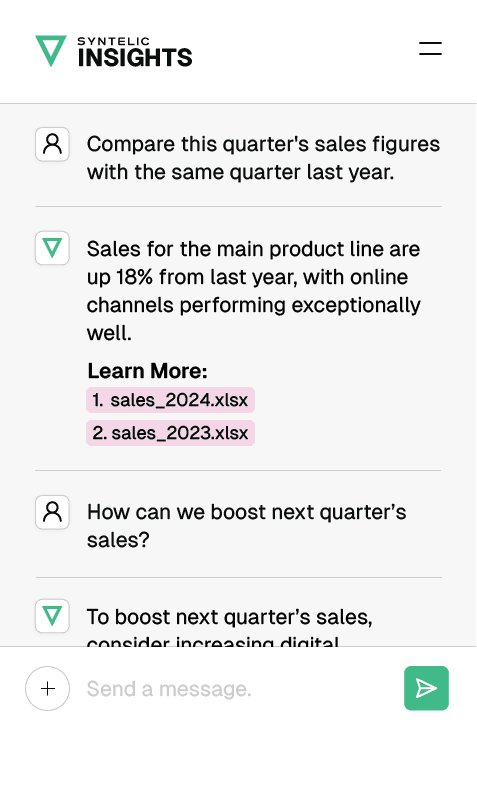Click the plus attachment button
This screenshot has height=799, width=477.
tap(47, 688)
